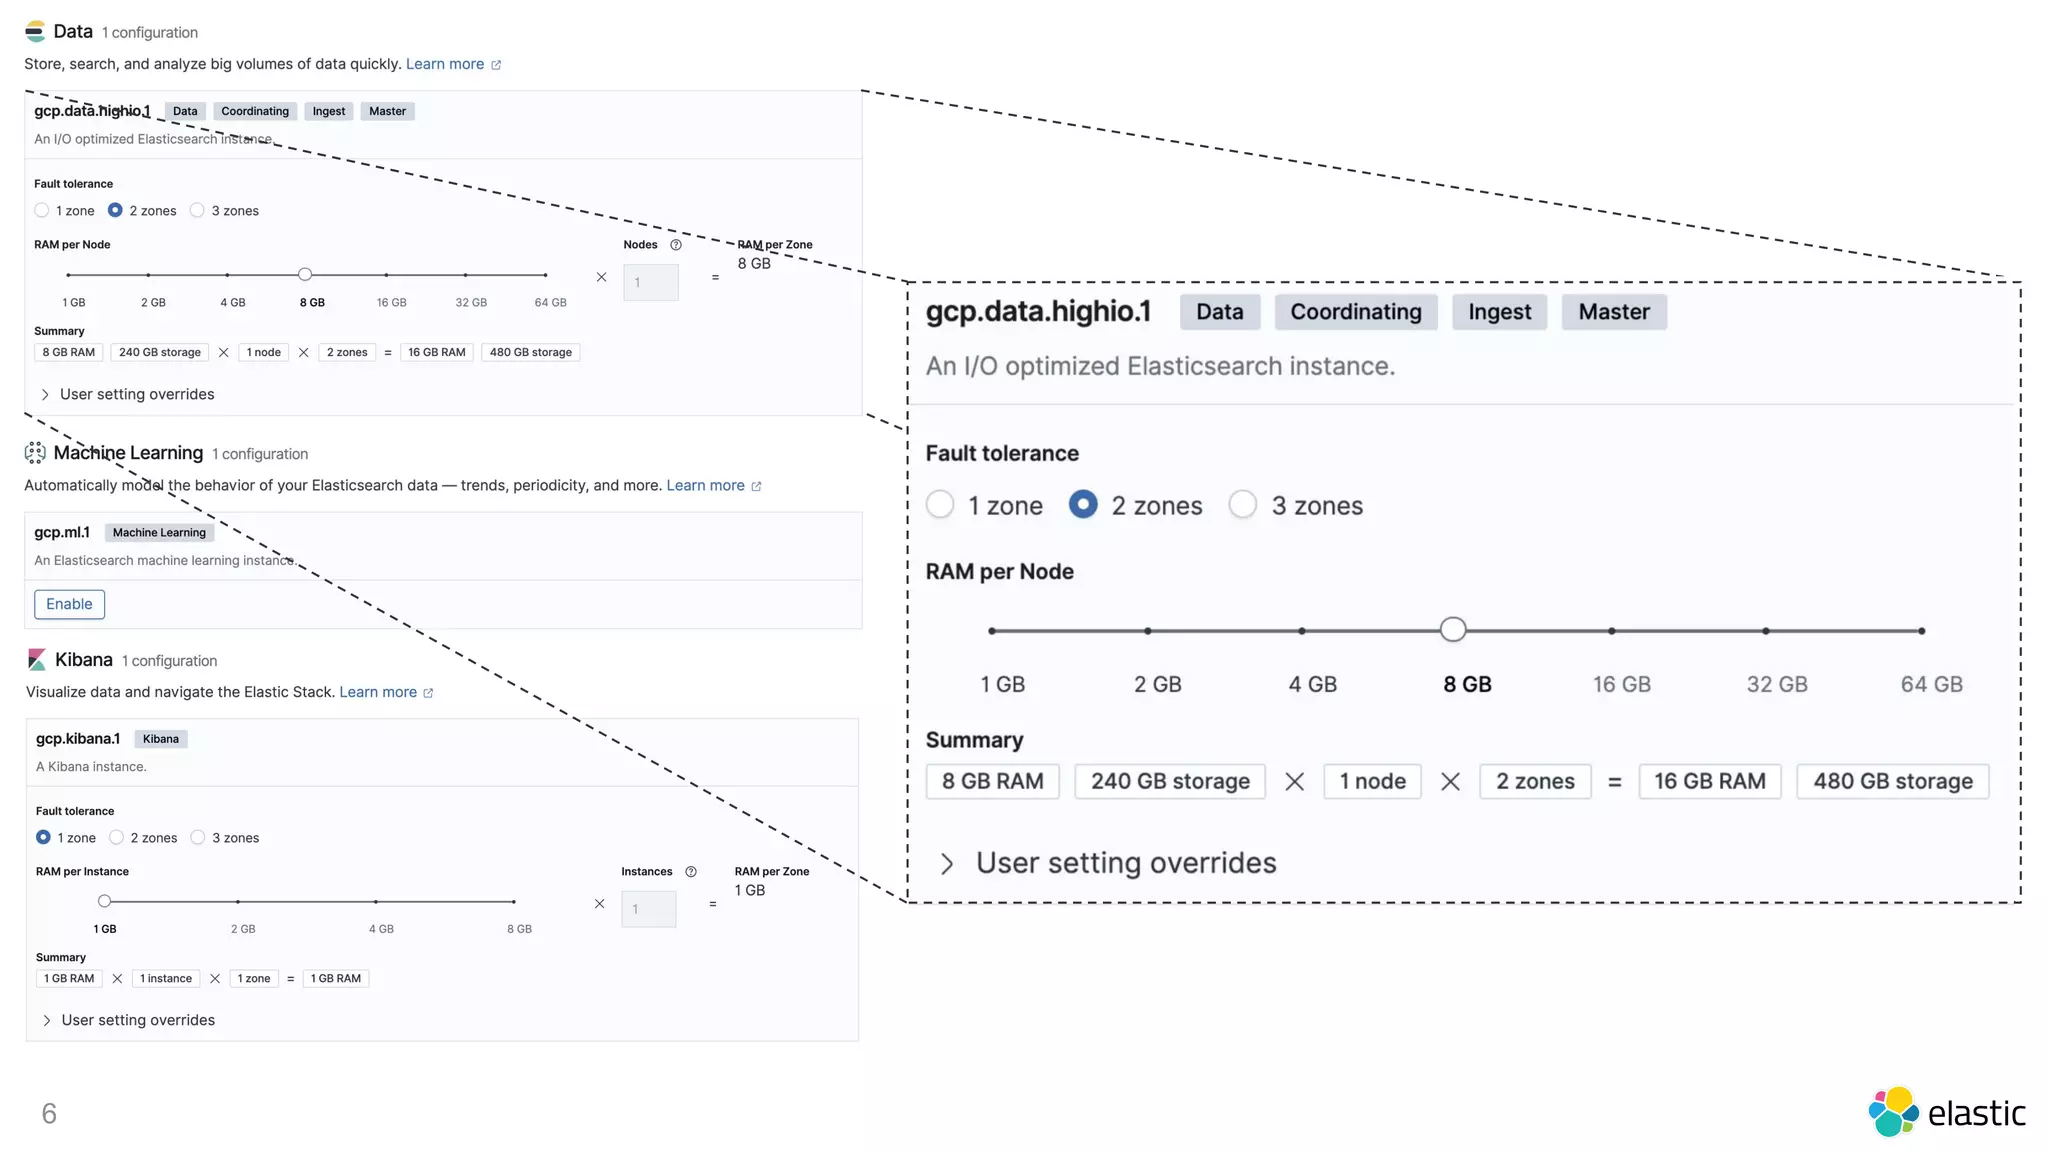This screenshot has width=2048, height=1152.
Task: Expand Data user setting overrides
Action: coord(45,395)
